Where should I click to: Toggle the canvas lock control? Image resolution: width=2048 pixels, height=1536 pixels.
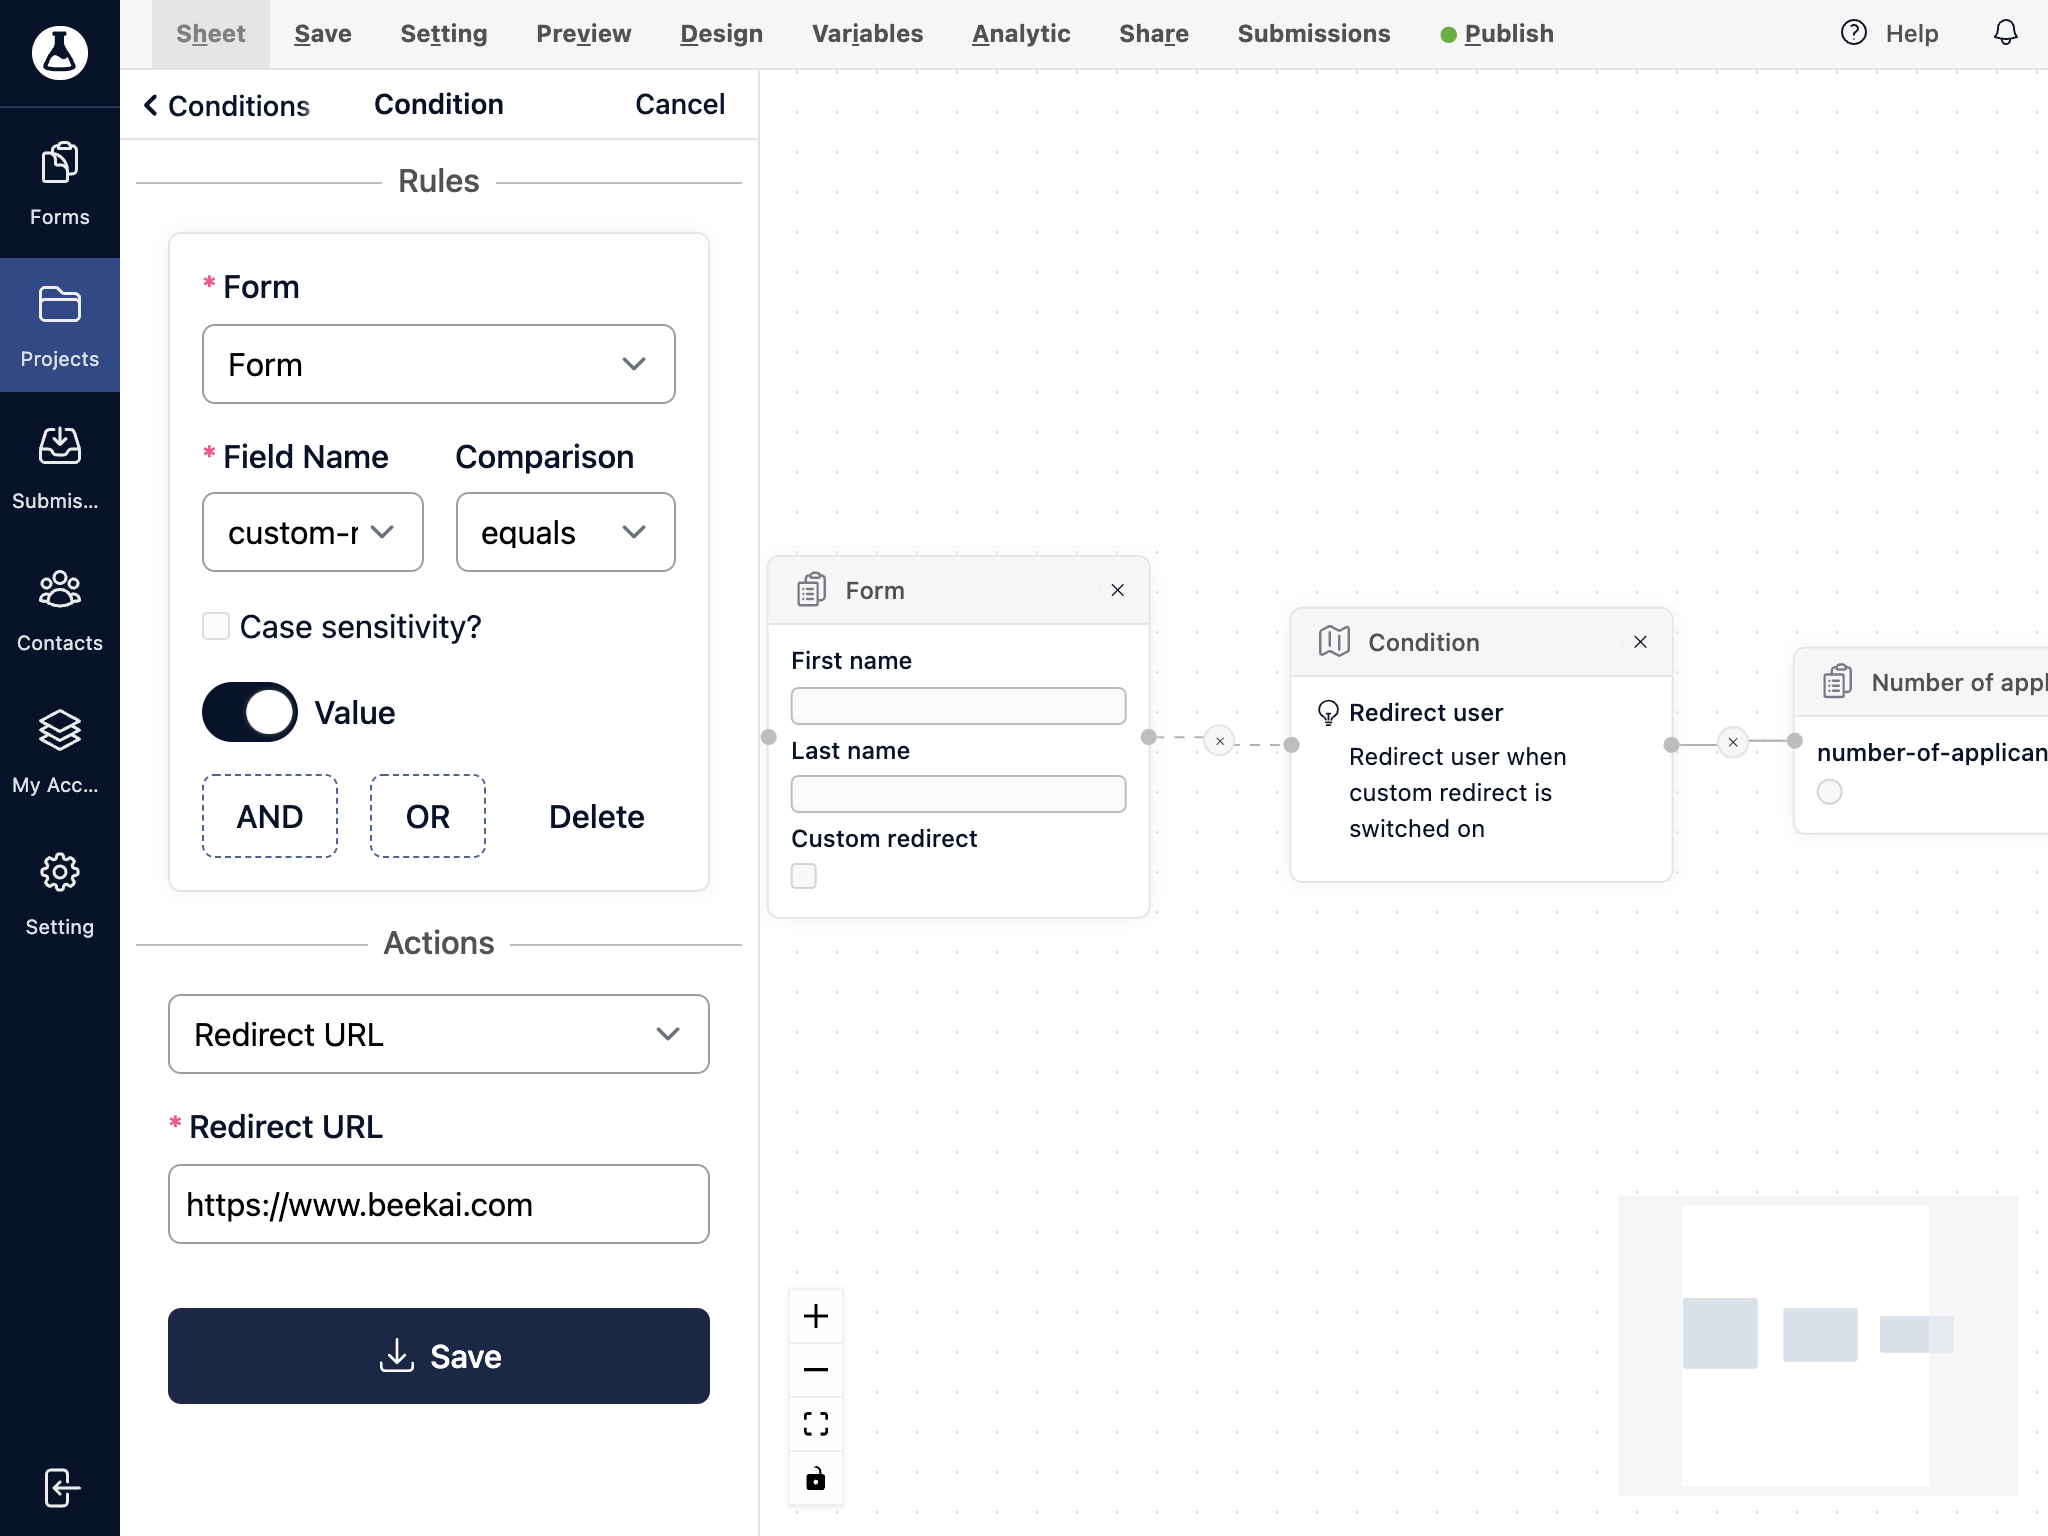[816, 1477]
